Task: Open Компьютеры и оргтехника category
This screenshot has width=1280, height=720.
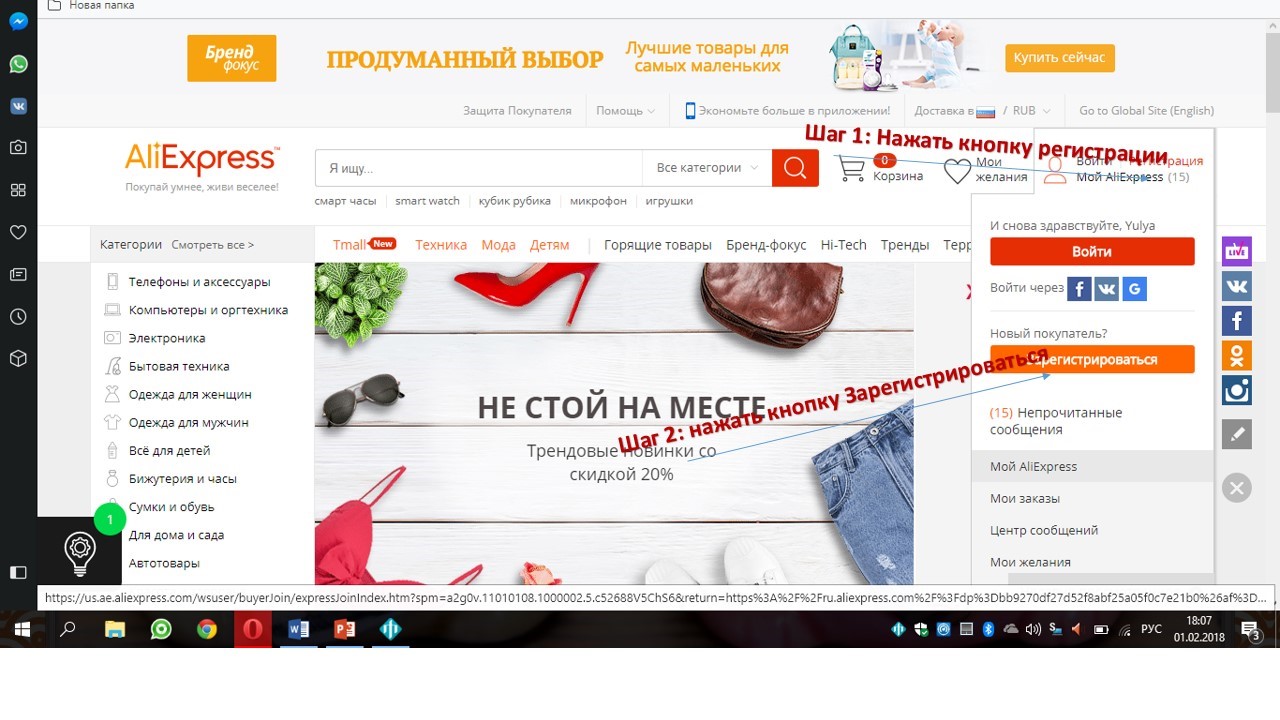Action: click(x=208, y=310)
